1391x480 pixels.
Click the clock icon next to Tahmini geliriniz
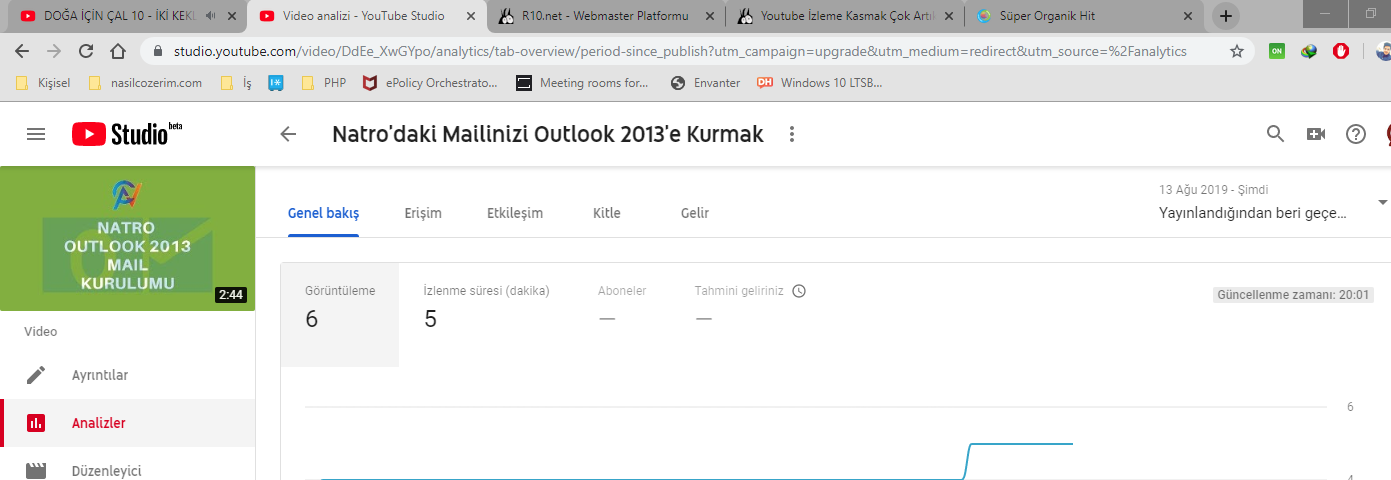point(798,291)
